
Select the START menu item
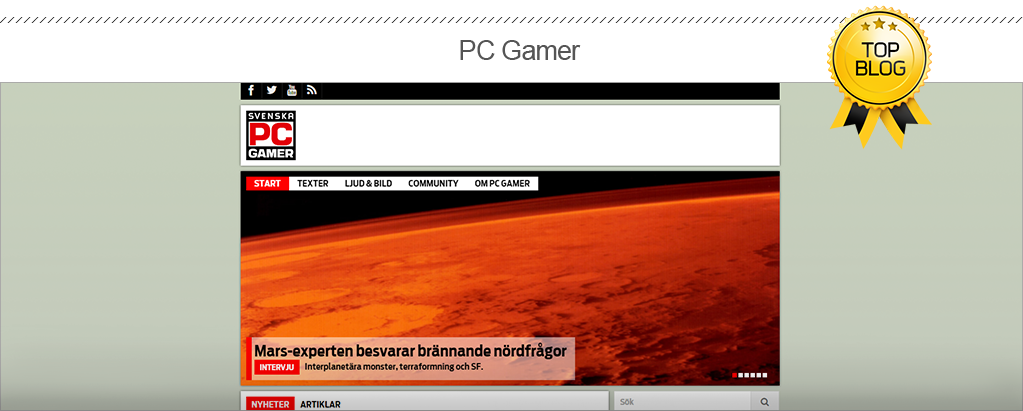tap(267, 184)
